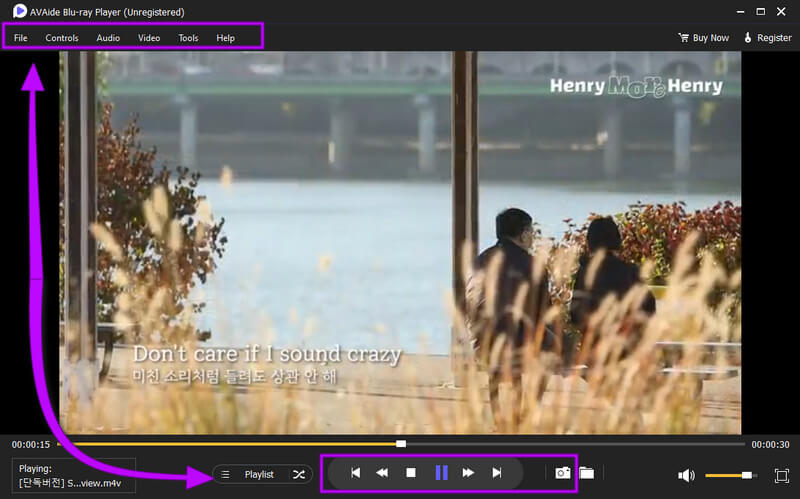
Task: Click the Buy Now button
Action: click(x=704, y=38)
